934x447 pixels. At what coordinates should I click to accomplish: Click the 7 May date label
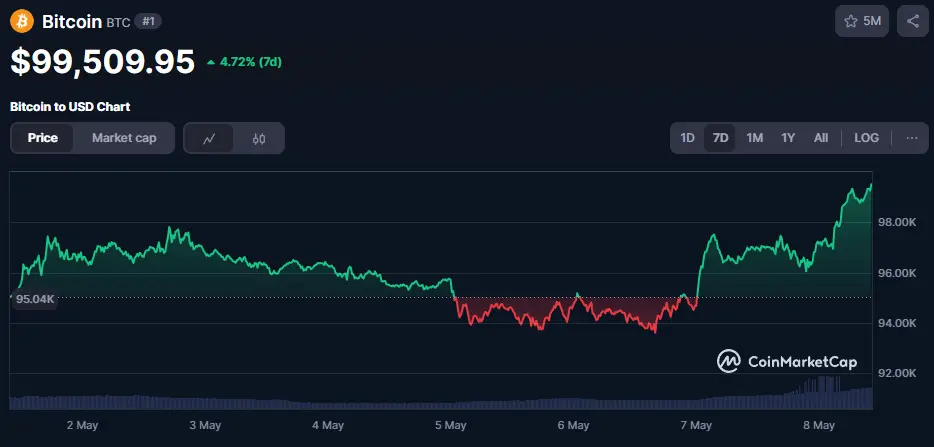[x=696, y=425]
